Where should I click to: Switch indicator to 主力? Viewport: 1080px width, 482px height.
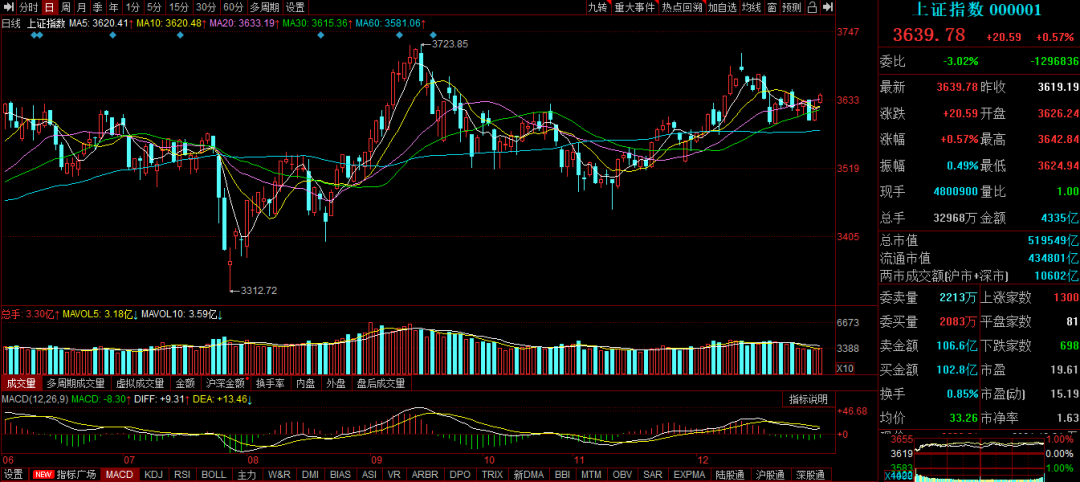247,474
